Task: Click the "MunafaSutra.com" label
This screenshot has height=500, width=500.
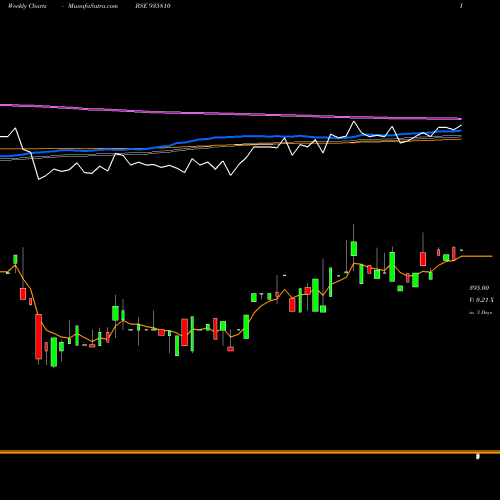Action: (93, 6)
